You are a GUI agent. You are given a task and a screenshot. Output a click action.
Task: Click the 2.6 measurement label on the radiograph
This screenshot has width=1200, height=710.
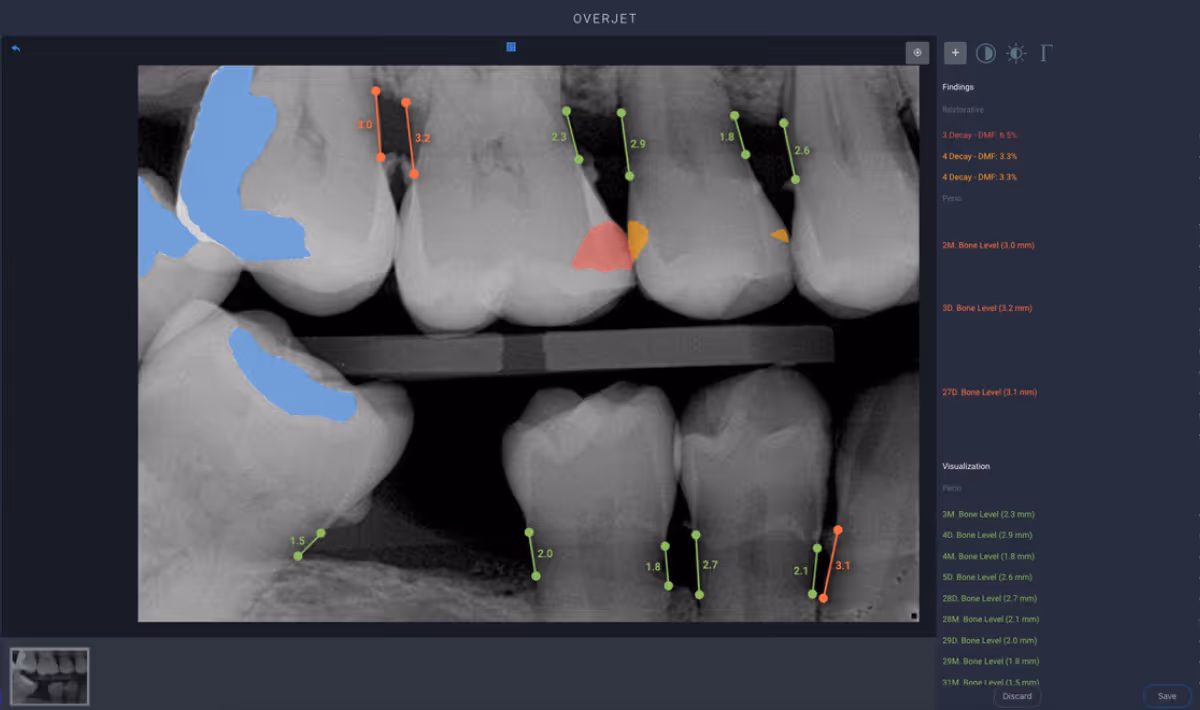tap(802, 150)
